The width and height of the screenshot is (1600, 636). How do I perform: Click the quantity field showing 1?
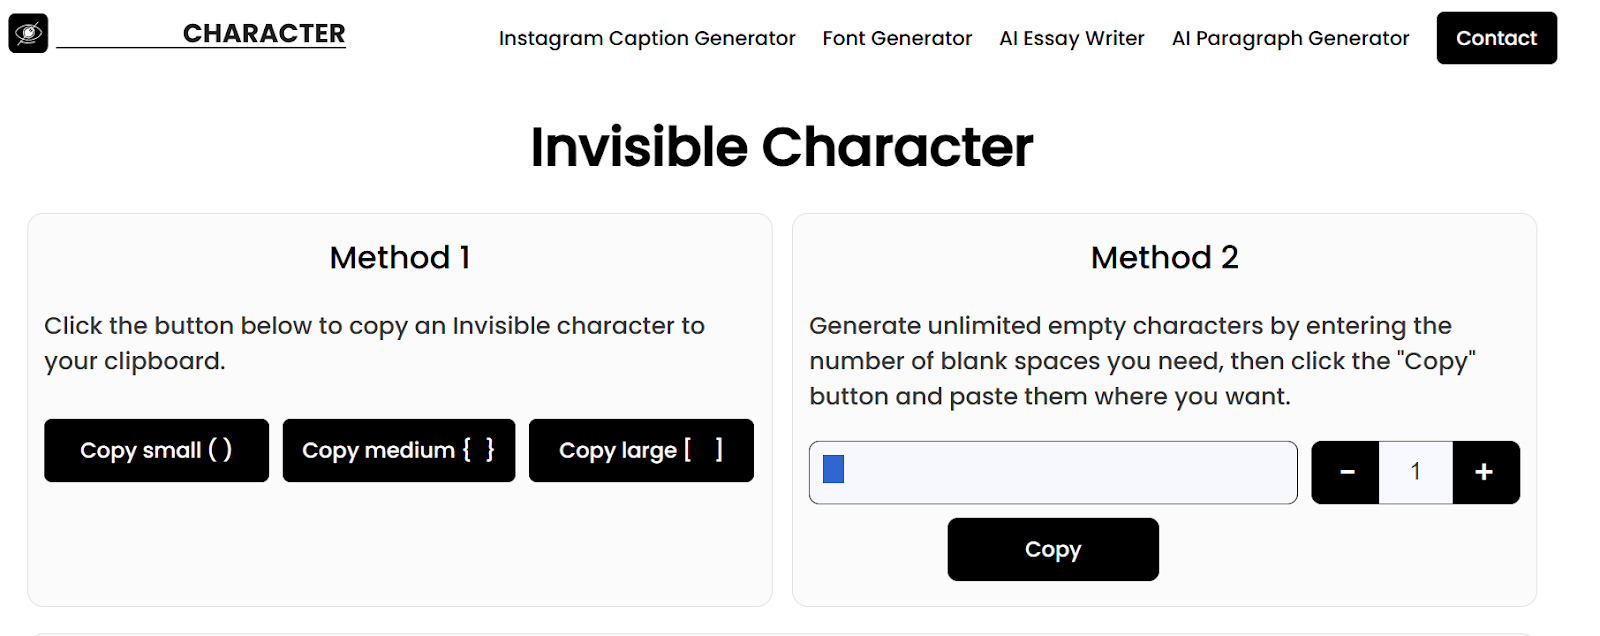[x=1415, y=472]
